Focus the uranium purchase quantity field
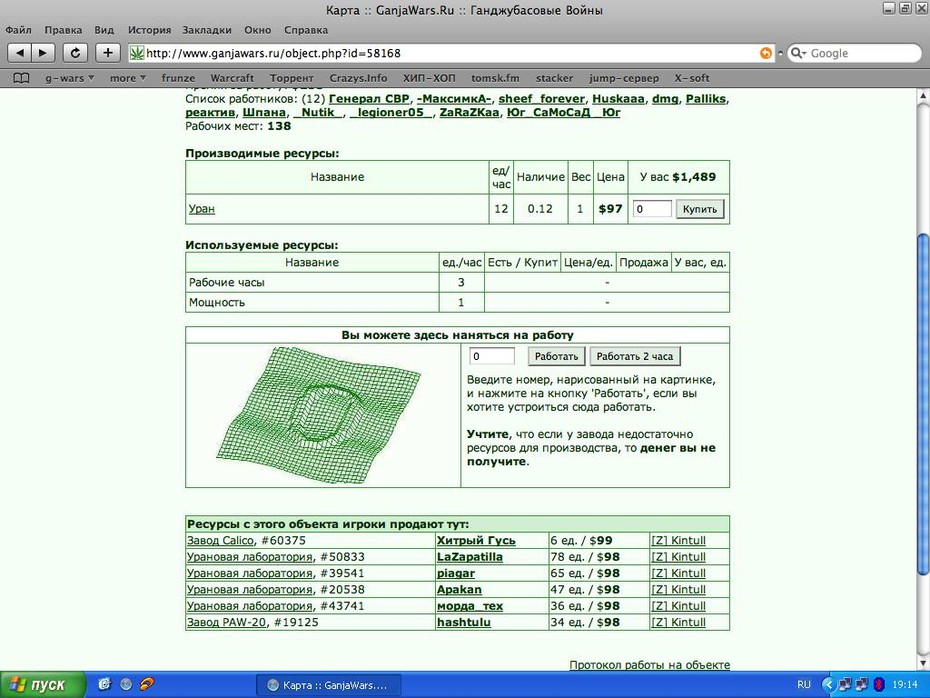Image resolution: width=930 pixels, height=698 pixels. pyautogui.click(x=652, y=209)
